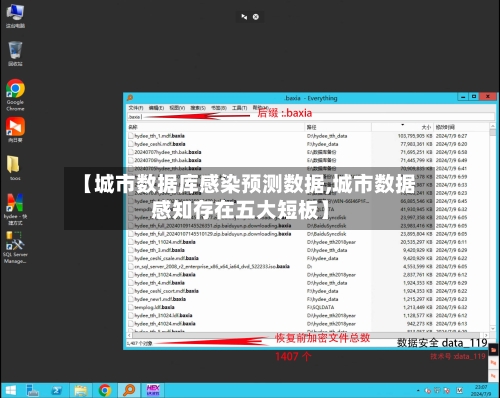
Task: Select hydee_tth_11024.mdf.baxia in the results
Action: click(x=165, y=242)
